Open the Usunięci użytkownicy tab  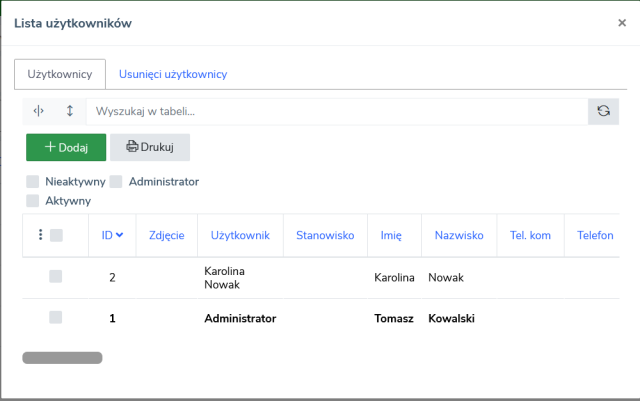click(173, 74)
